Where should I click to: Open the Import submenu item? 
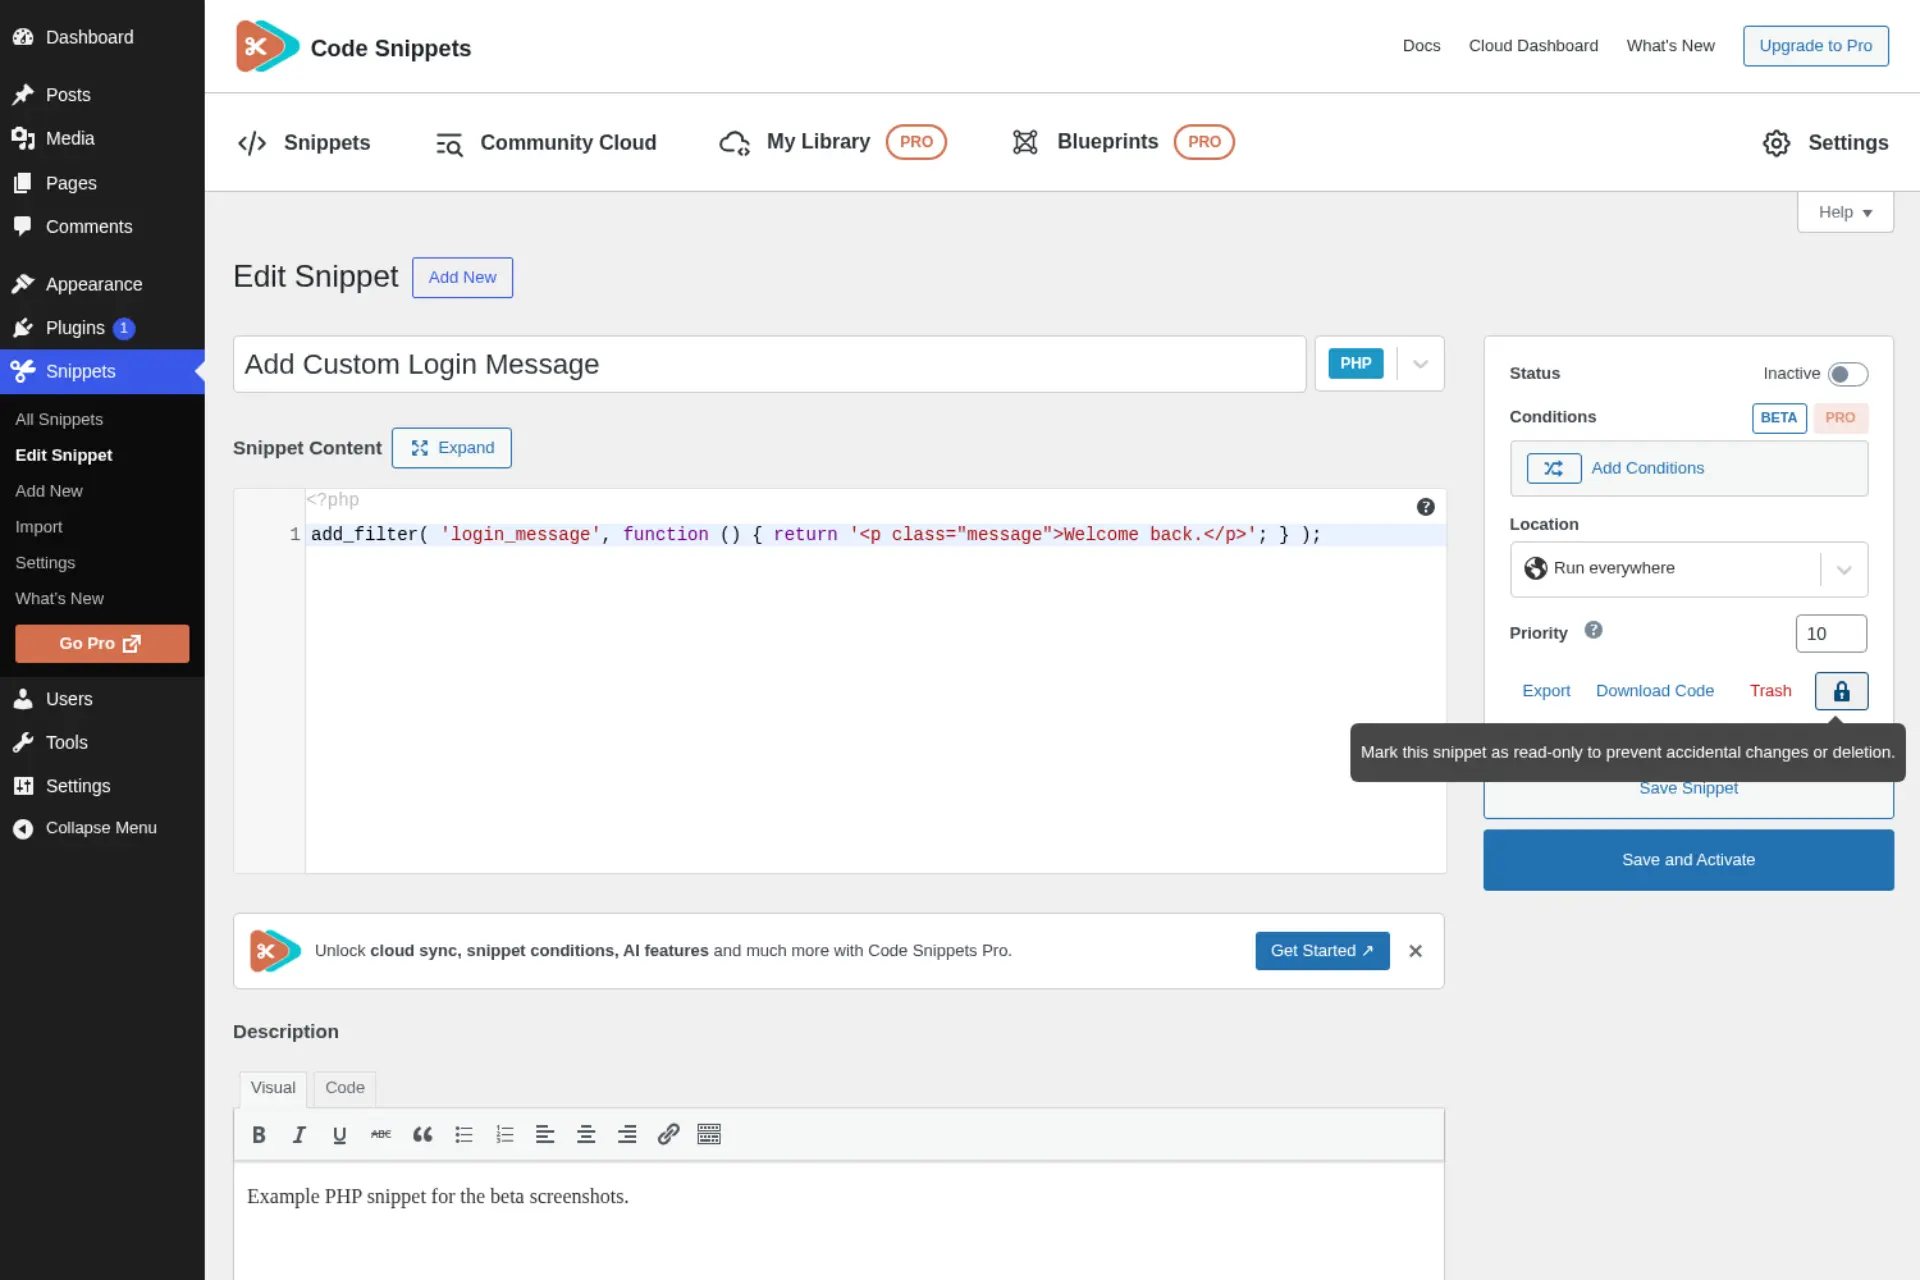[x=39, y=527]
